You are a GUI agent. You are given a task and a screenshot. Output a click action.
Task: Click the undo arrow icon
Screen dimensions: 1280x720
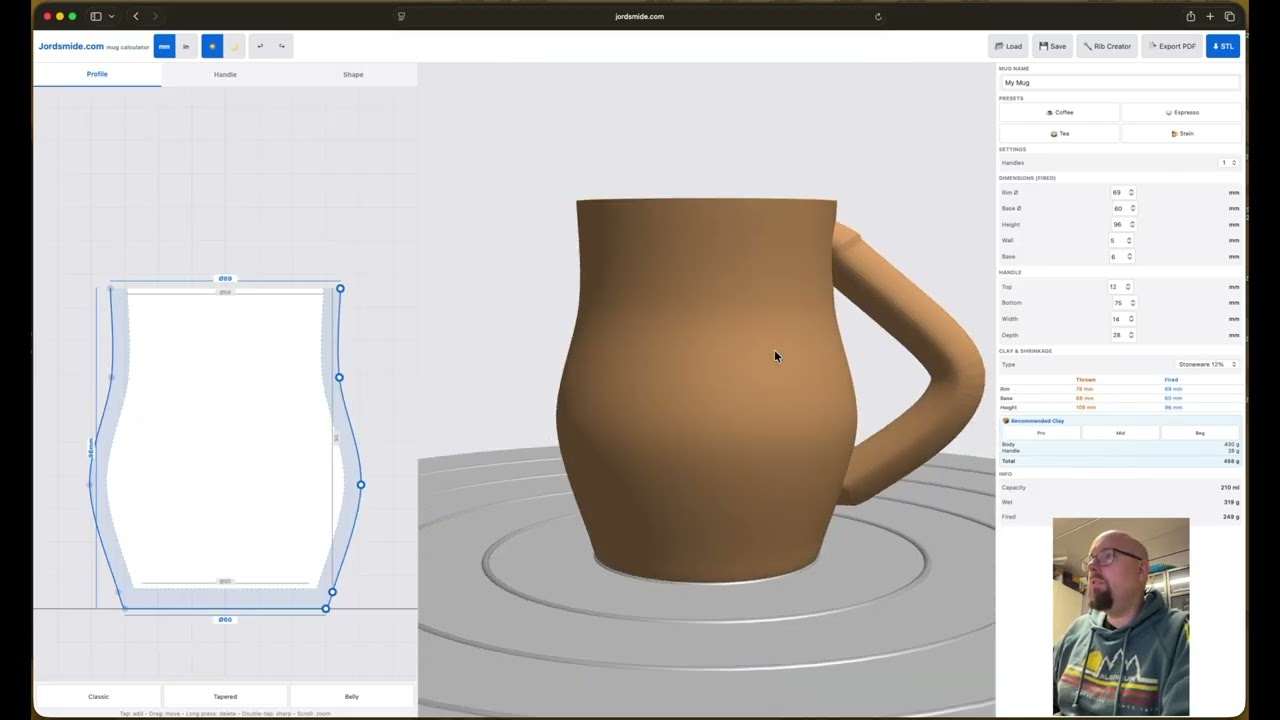pyautogui.click(x=260, y=46)
